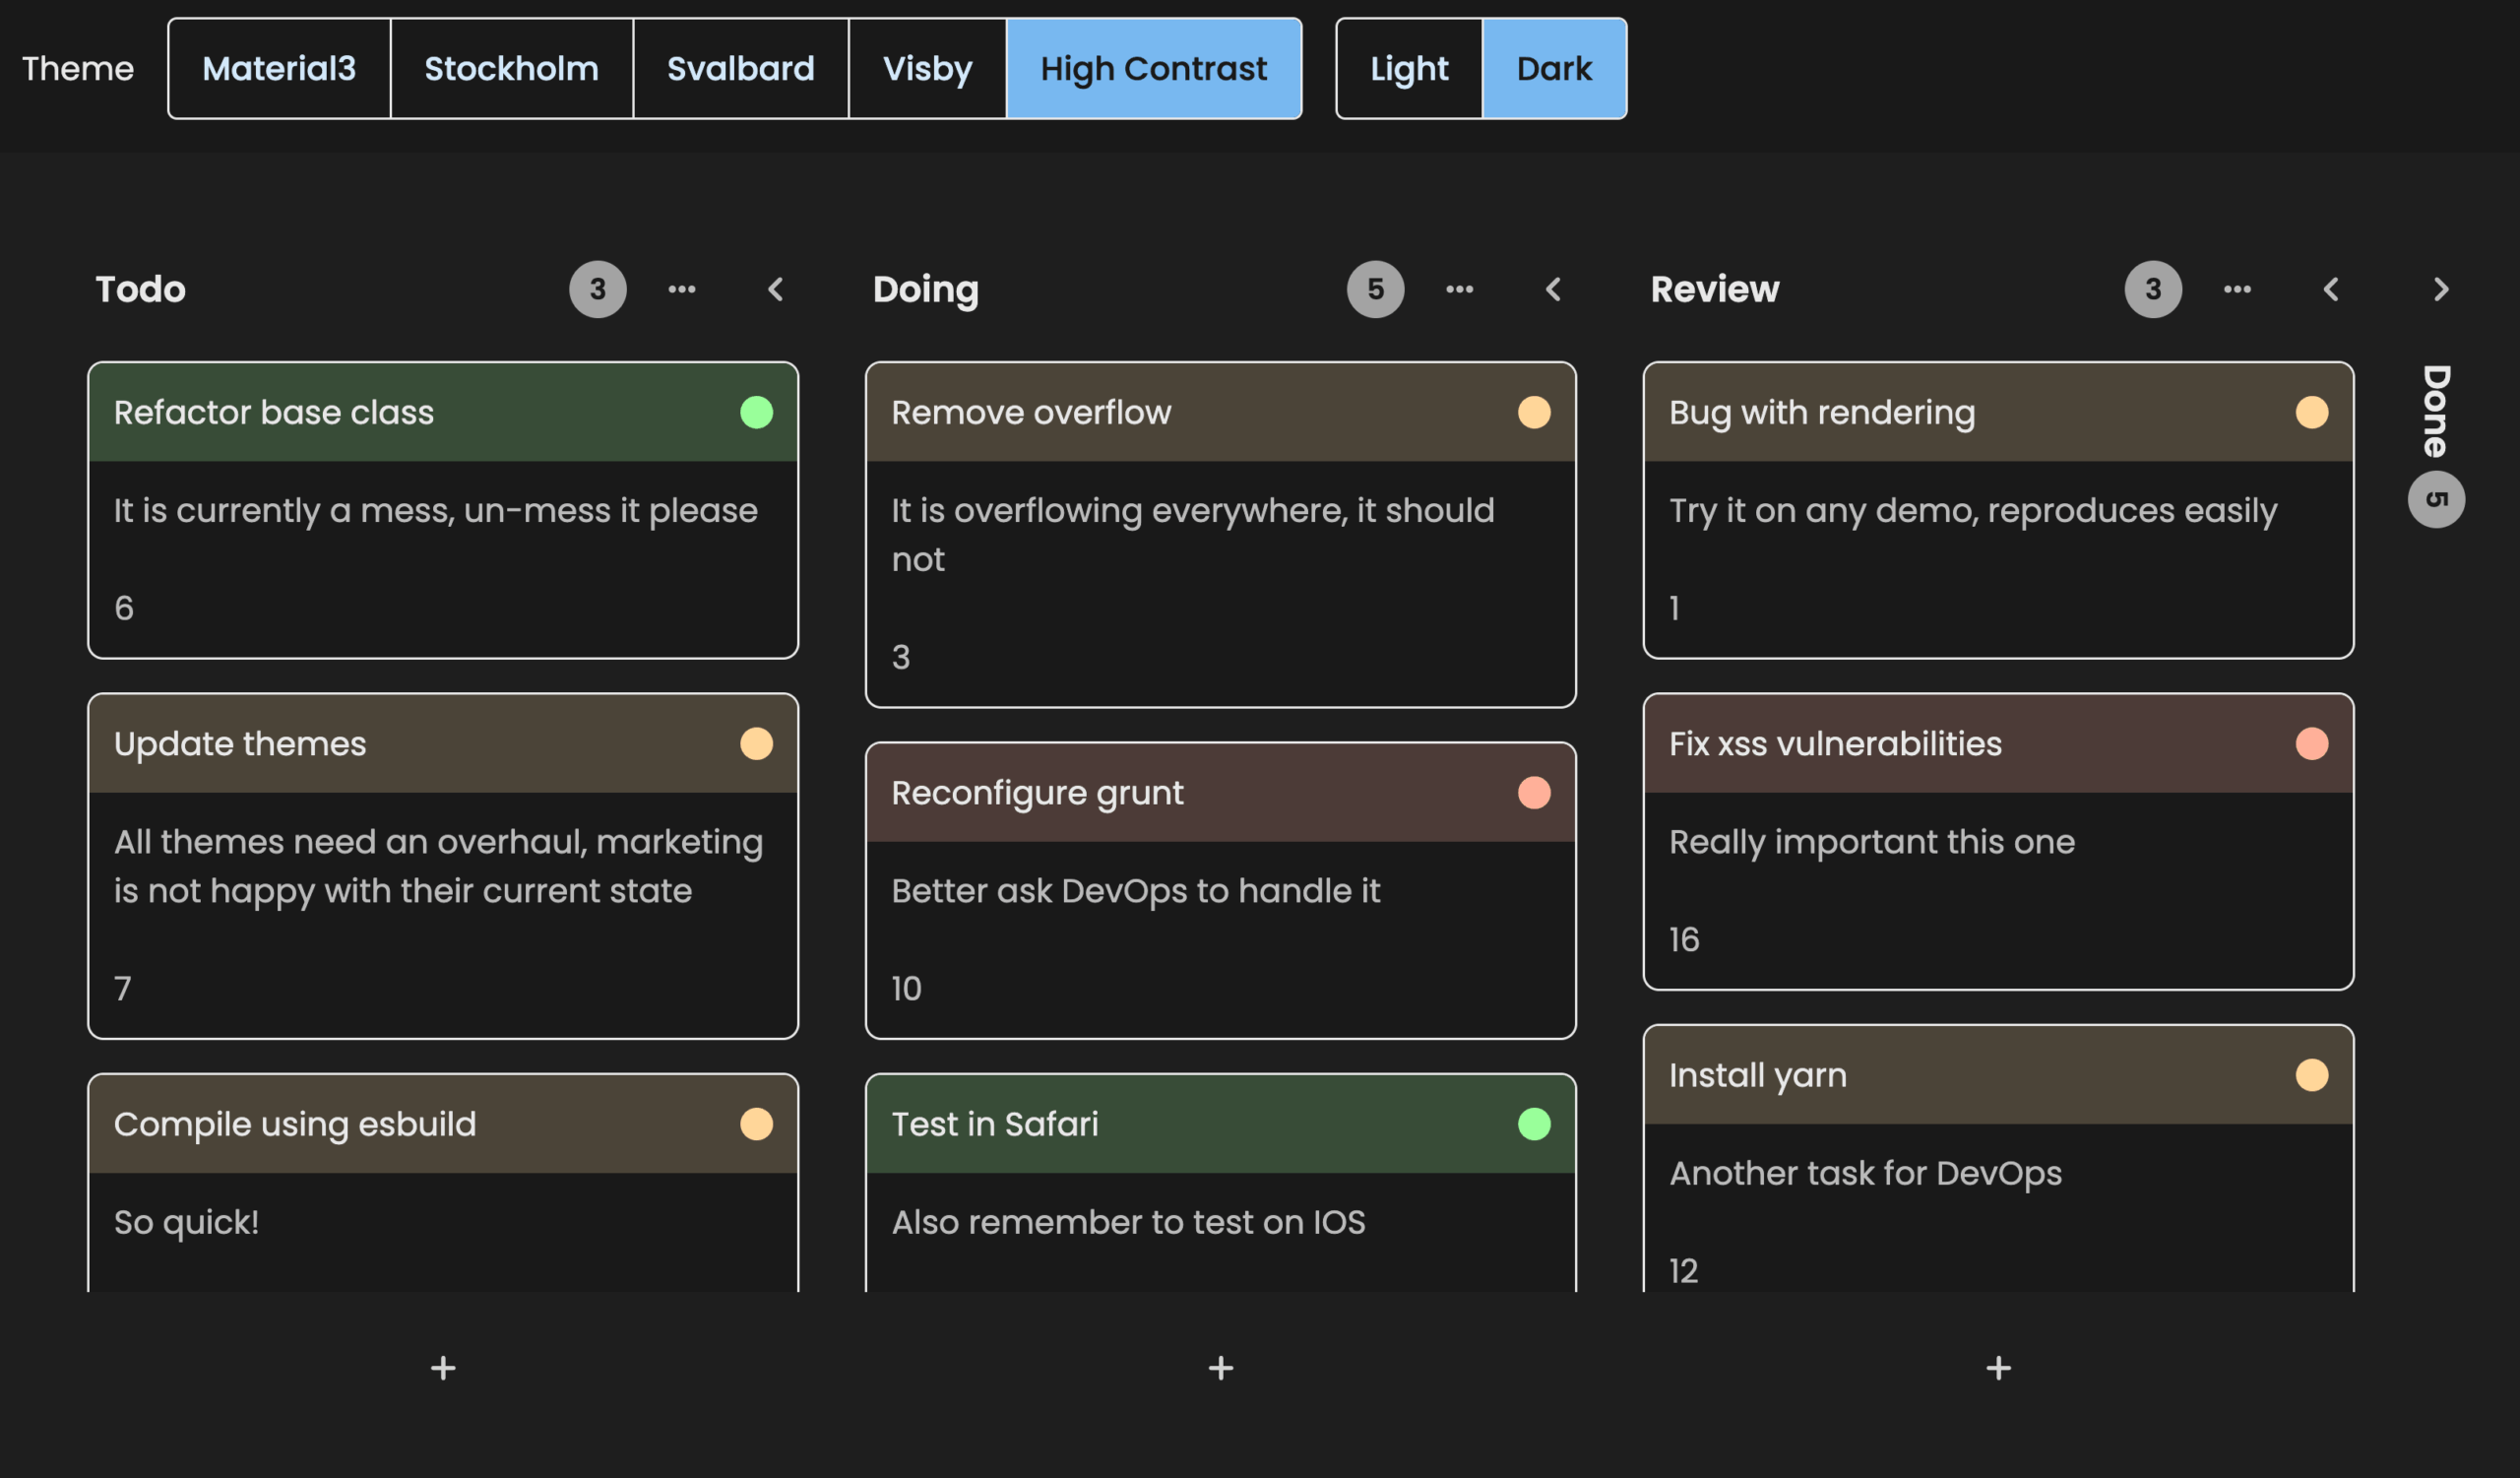The image size is (2520, 1478).
Task: Open Todo column options menu (three dots)
Action: coord(681,289)
